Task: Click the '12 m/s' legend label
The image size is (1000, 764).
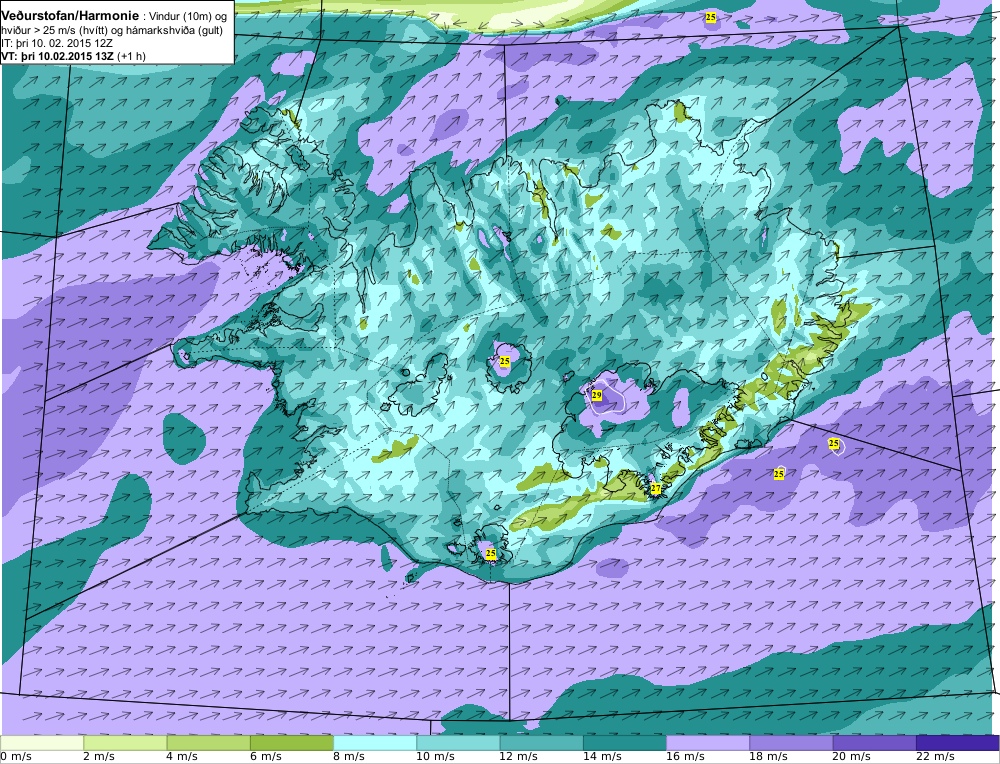Action: coord(518,757)
